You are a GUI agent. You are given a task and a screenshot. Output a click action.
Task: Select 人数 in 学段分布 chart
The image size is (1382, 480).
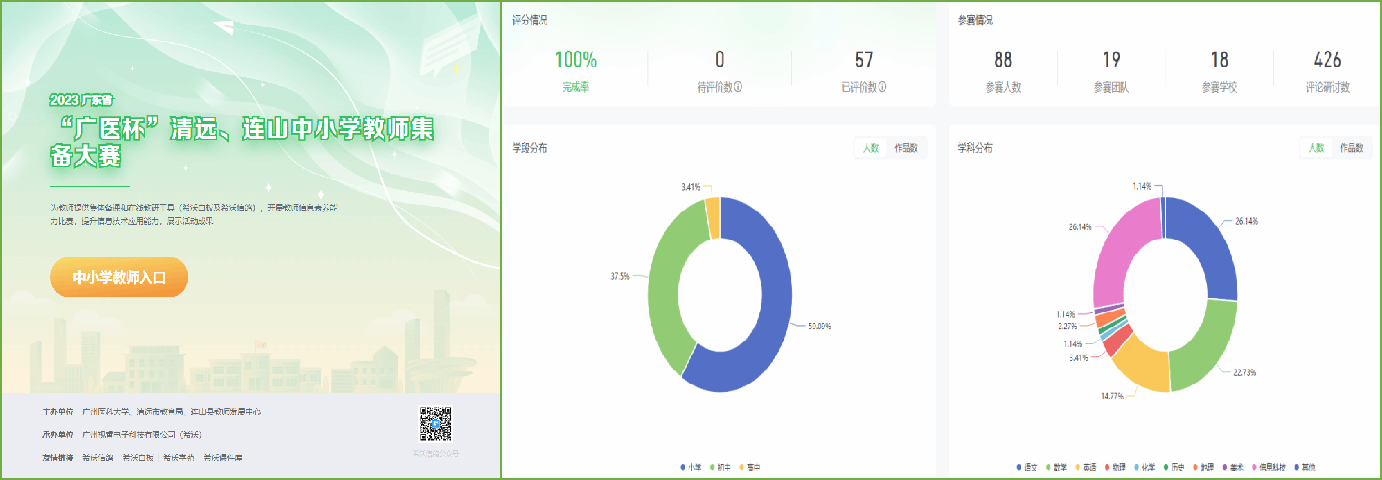[x=870, y=148]
